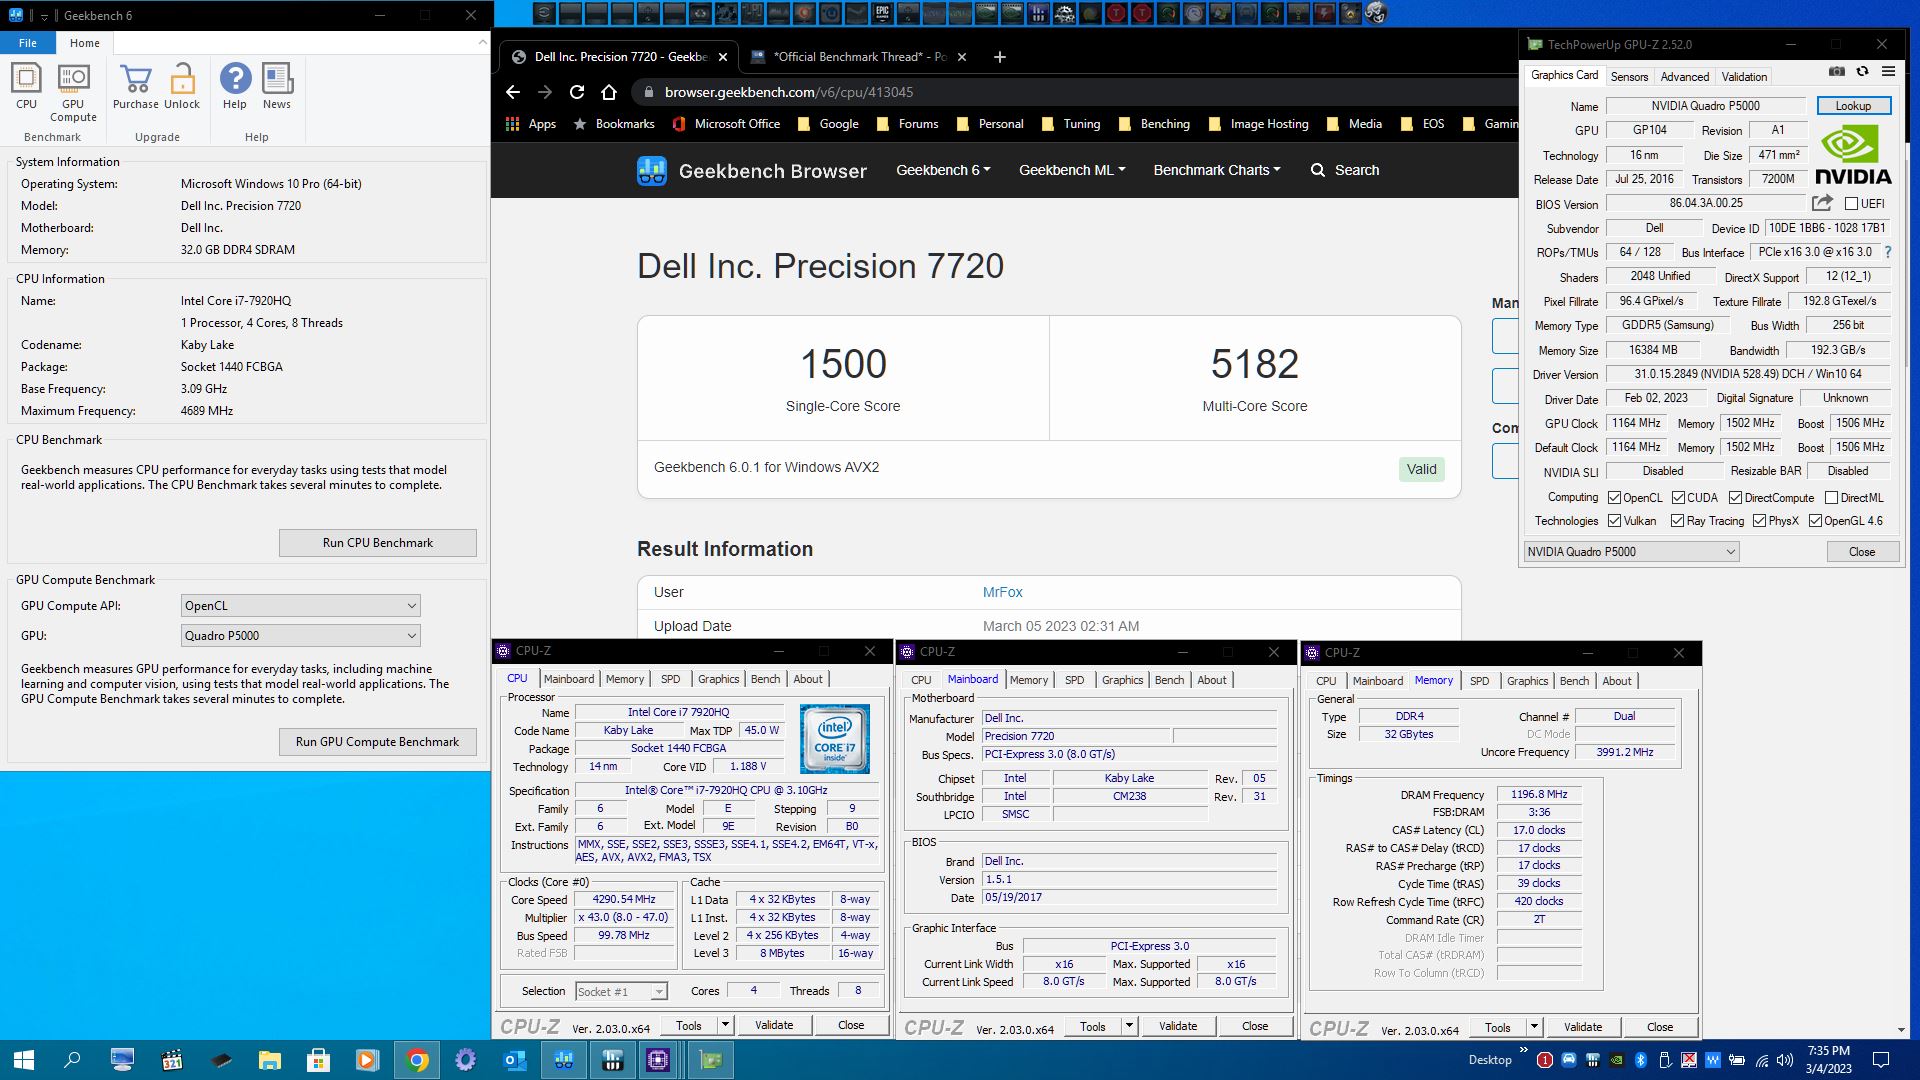This screenshot has width=1920, height=1080.
Task: Open the Purchase cart icon in Geekbench
Action: coord(135,86)
